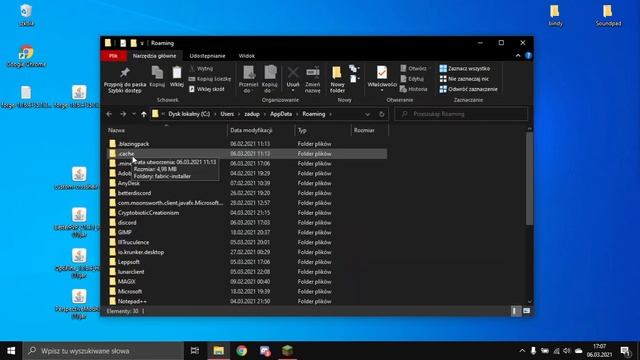The height and width of the screenshot is (360, 640).
Task: Click the file list vertical scrollbar
Action: click(529, 178)
